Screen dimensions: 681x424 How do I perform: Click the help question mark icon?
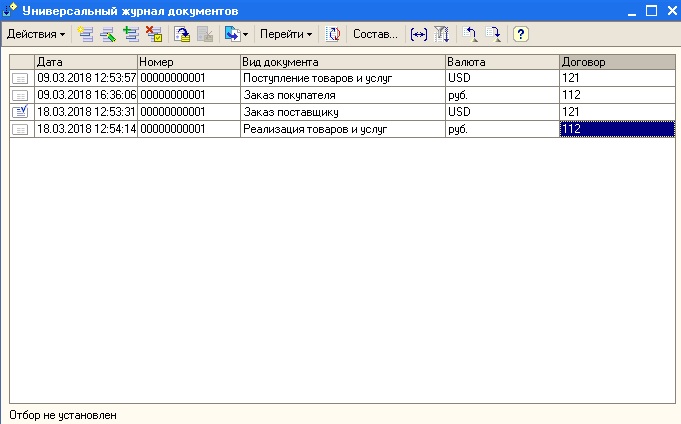[x=520, y=34]
